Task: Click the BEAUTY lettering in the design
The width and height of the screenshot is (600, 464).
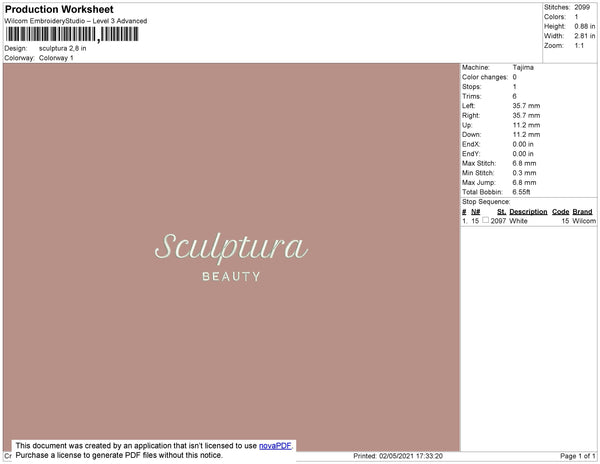Action: coord(232,277)
